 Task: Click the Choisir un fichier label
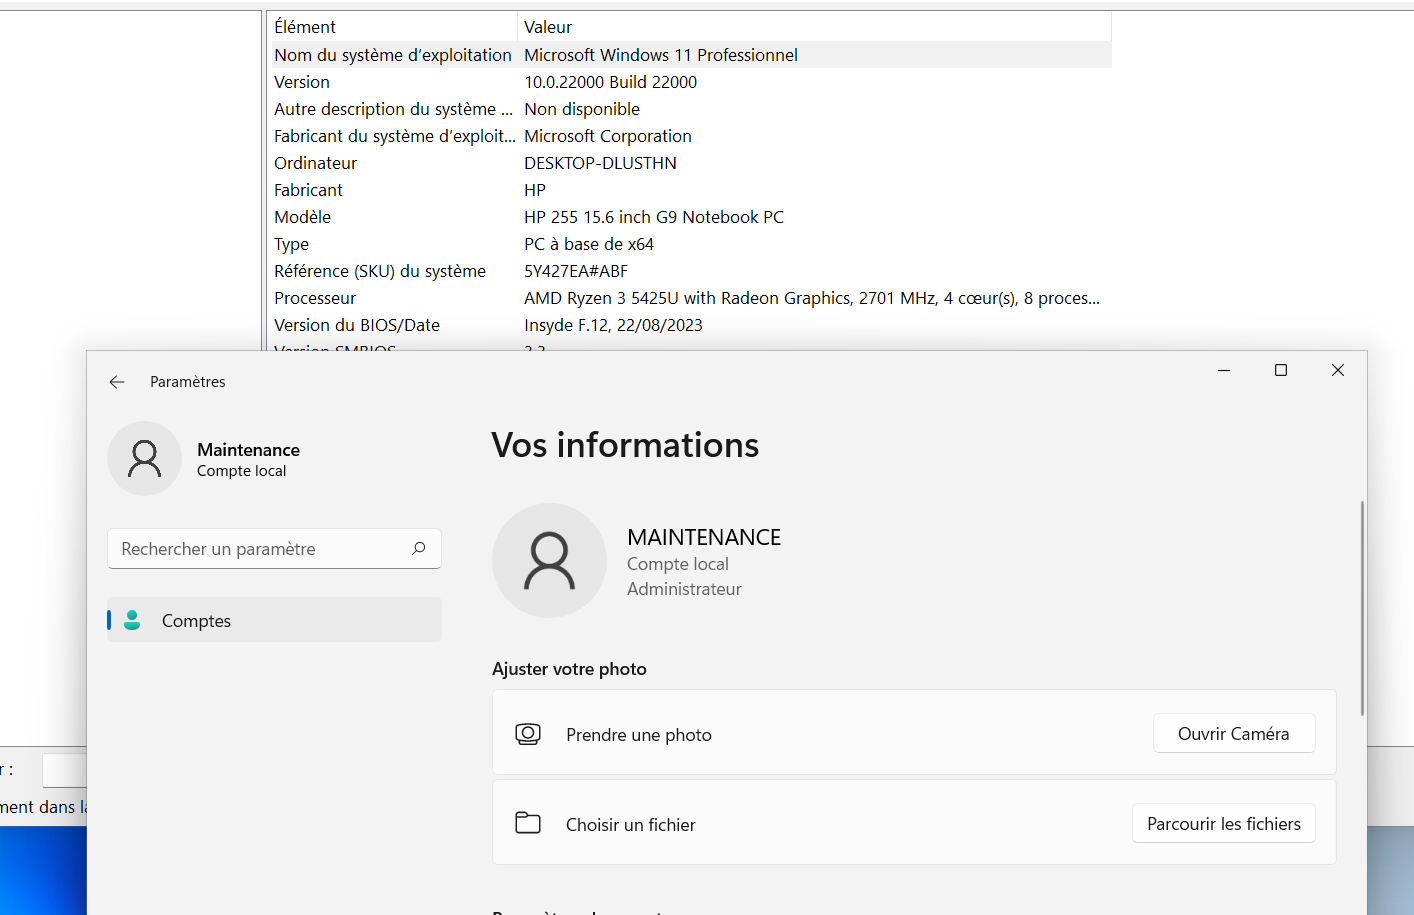tap(631, 825)
